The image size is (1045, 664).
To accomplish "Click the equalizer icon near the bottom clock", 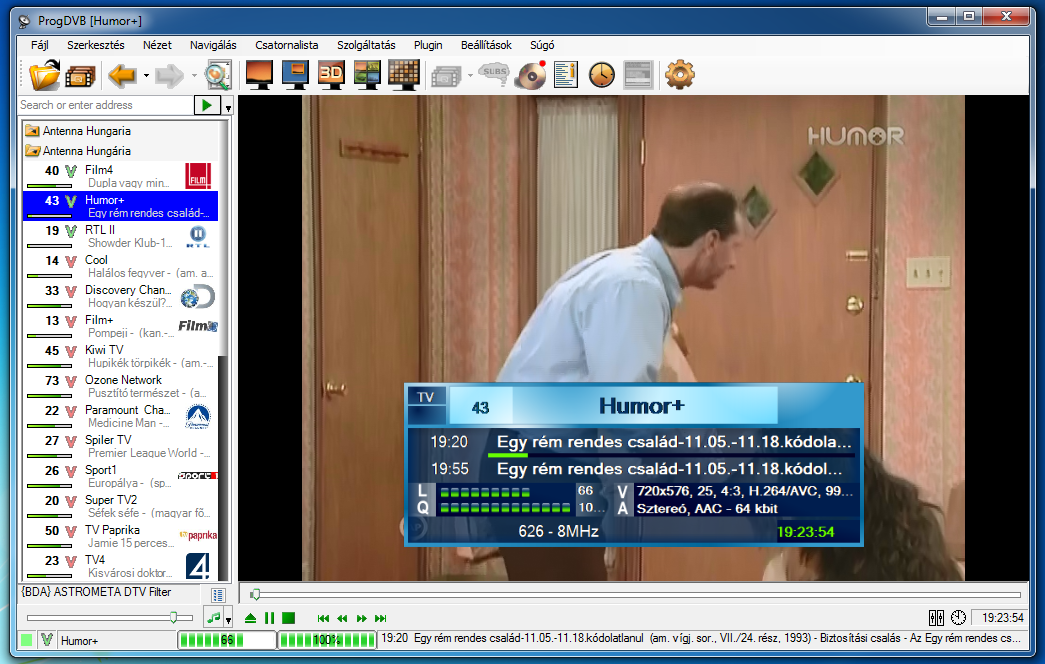I will pyautogui.click(x=936, y=618).
